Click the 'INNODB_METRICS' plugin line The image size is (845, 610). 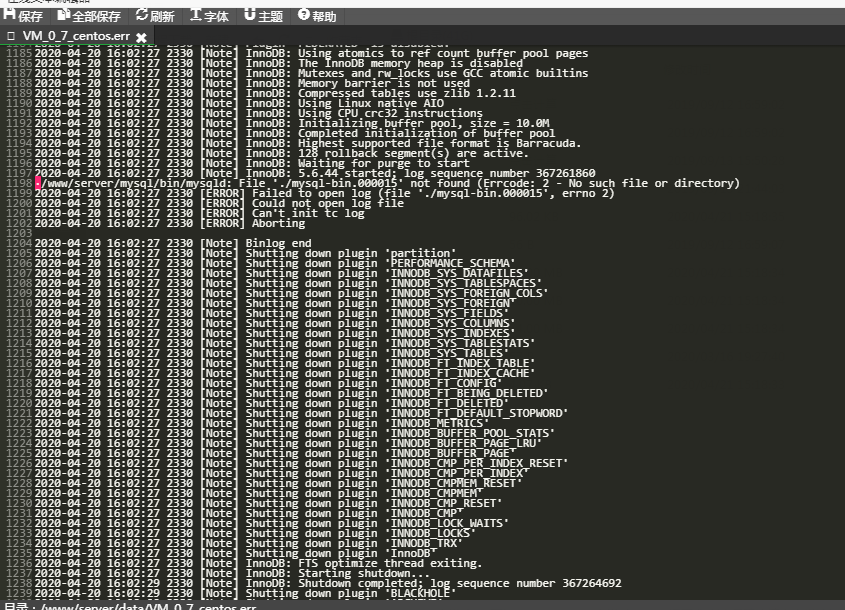click(x=262, y=423)
